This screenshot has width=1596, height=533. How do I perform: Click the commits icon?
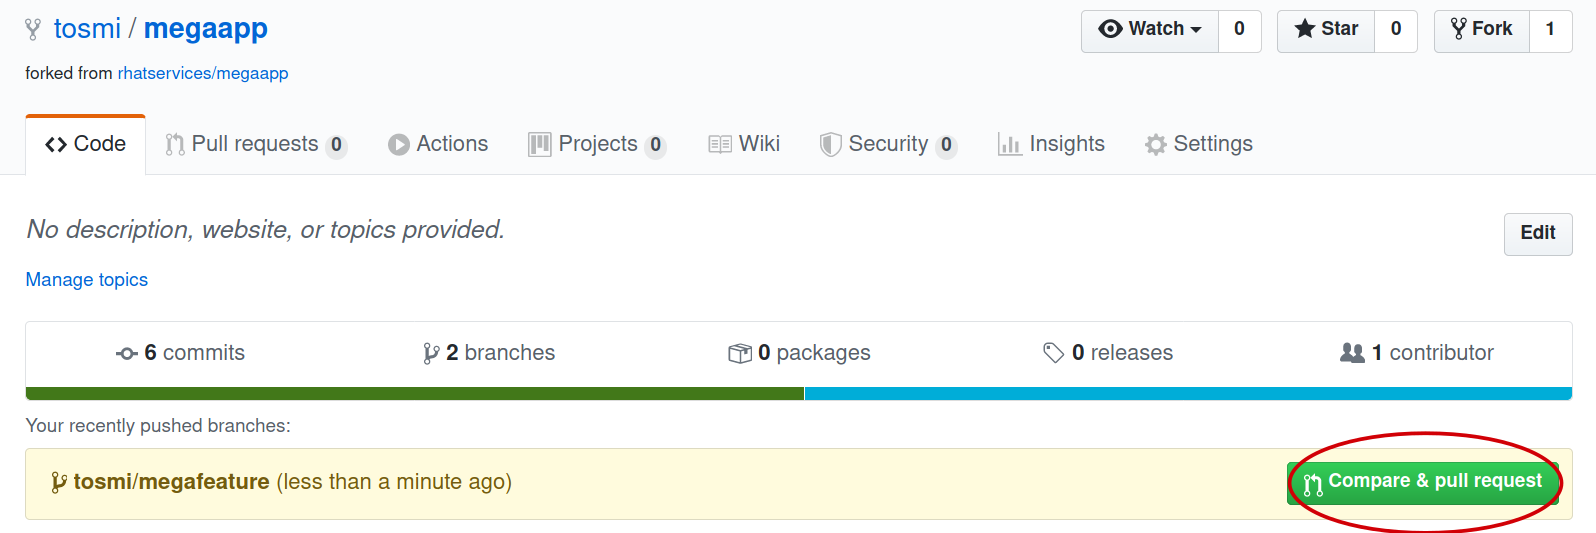127,354
